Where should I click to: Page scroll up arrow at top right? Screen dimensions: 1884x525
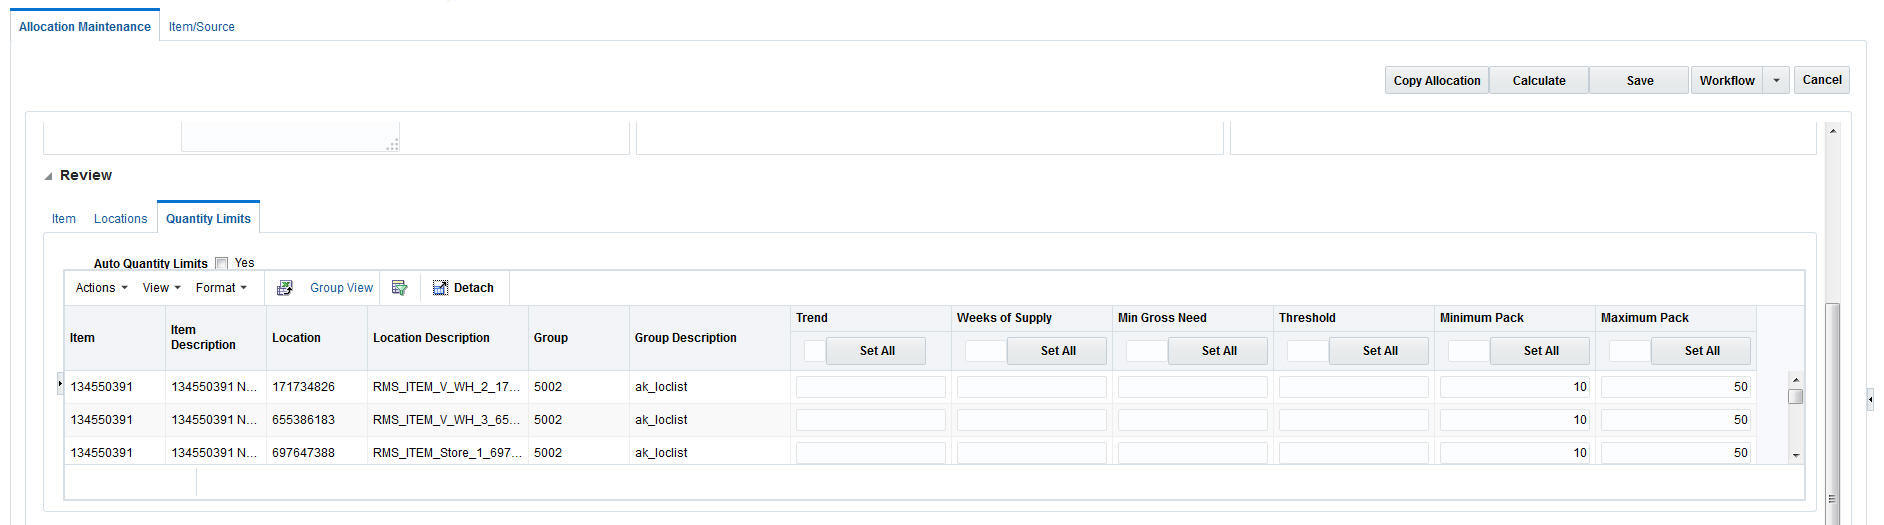pyautogui.click(x=1833, y=131)
